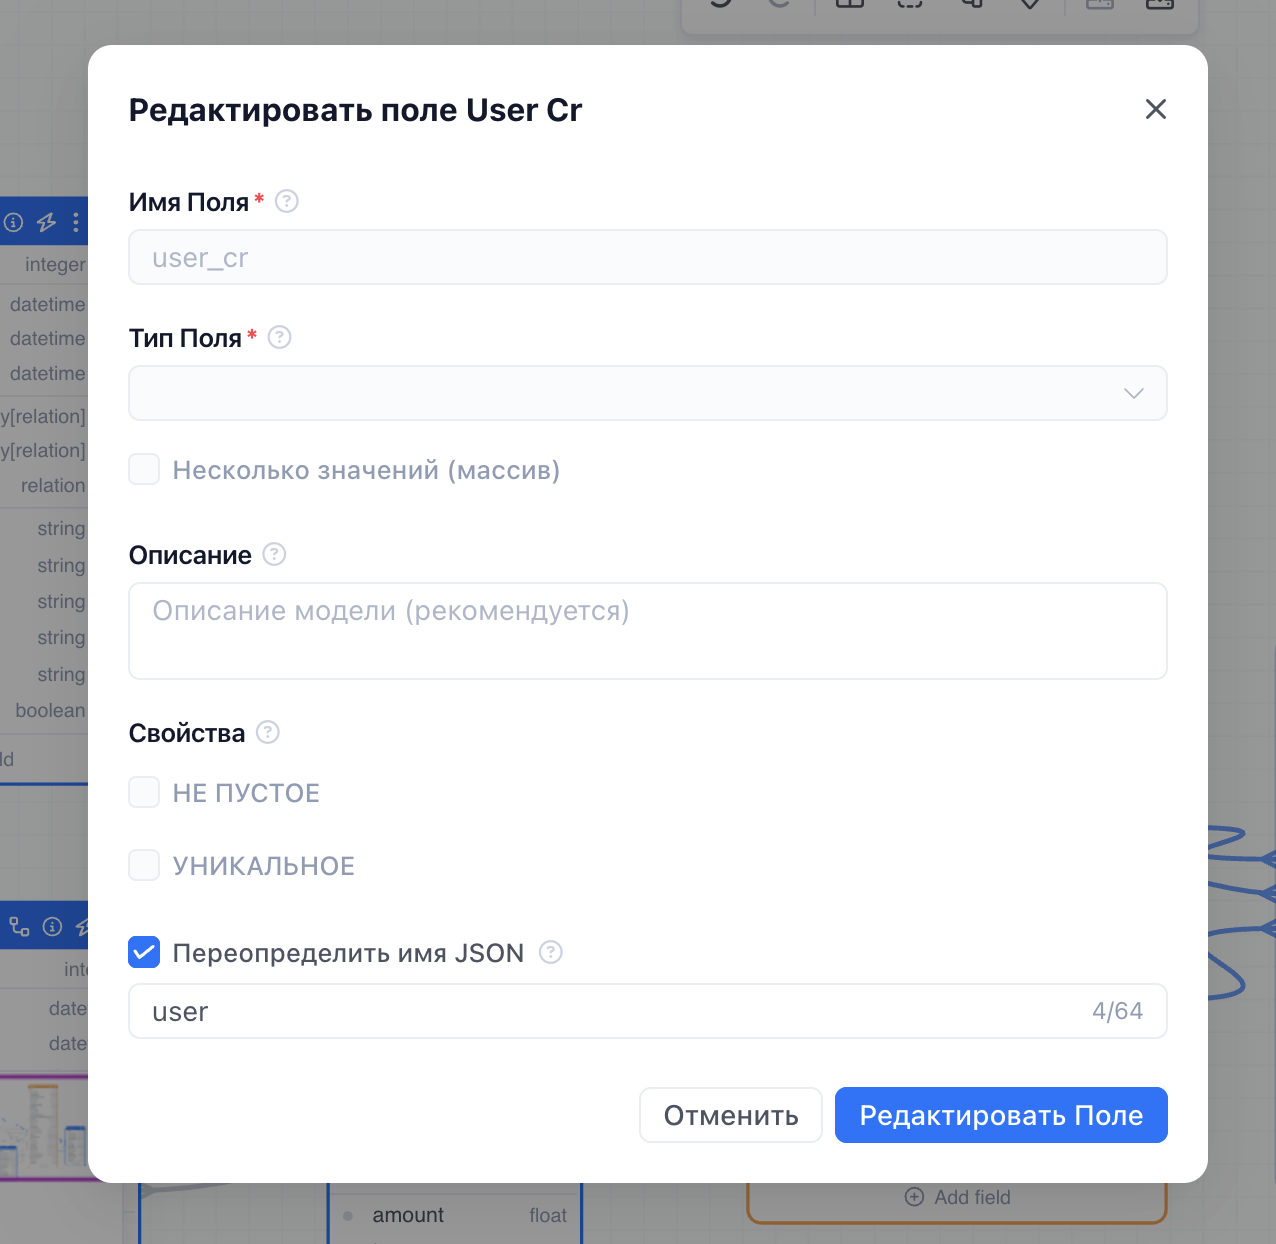1276x1244 pixels.
Task: Click lightning icon in upper background table header
Action: coord(46,222)
